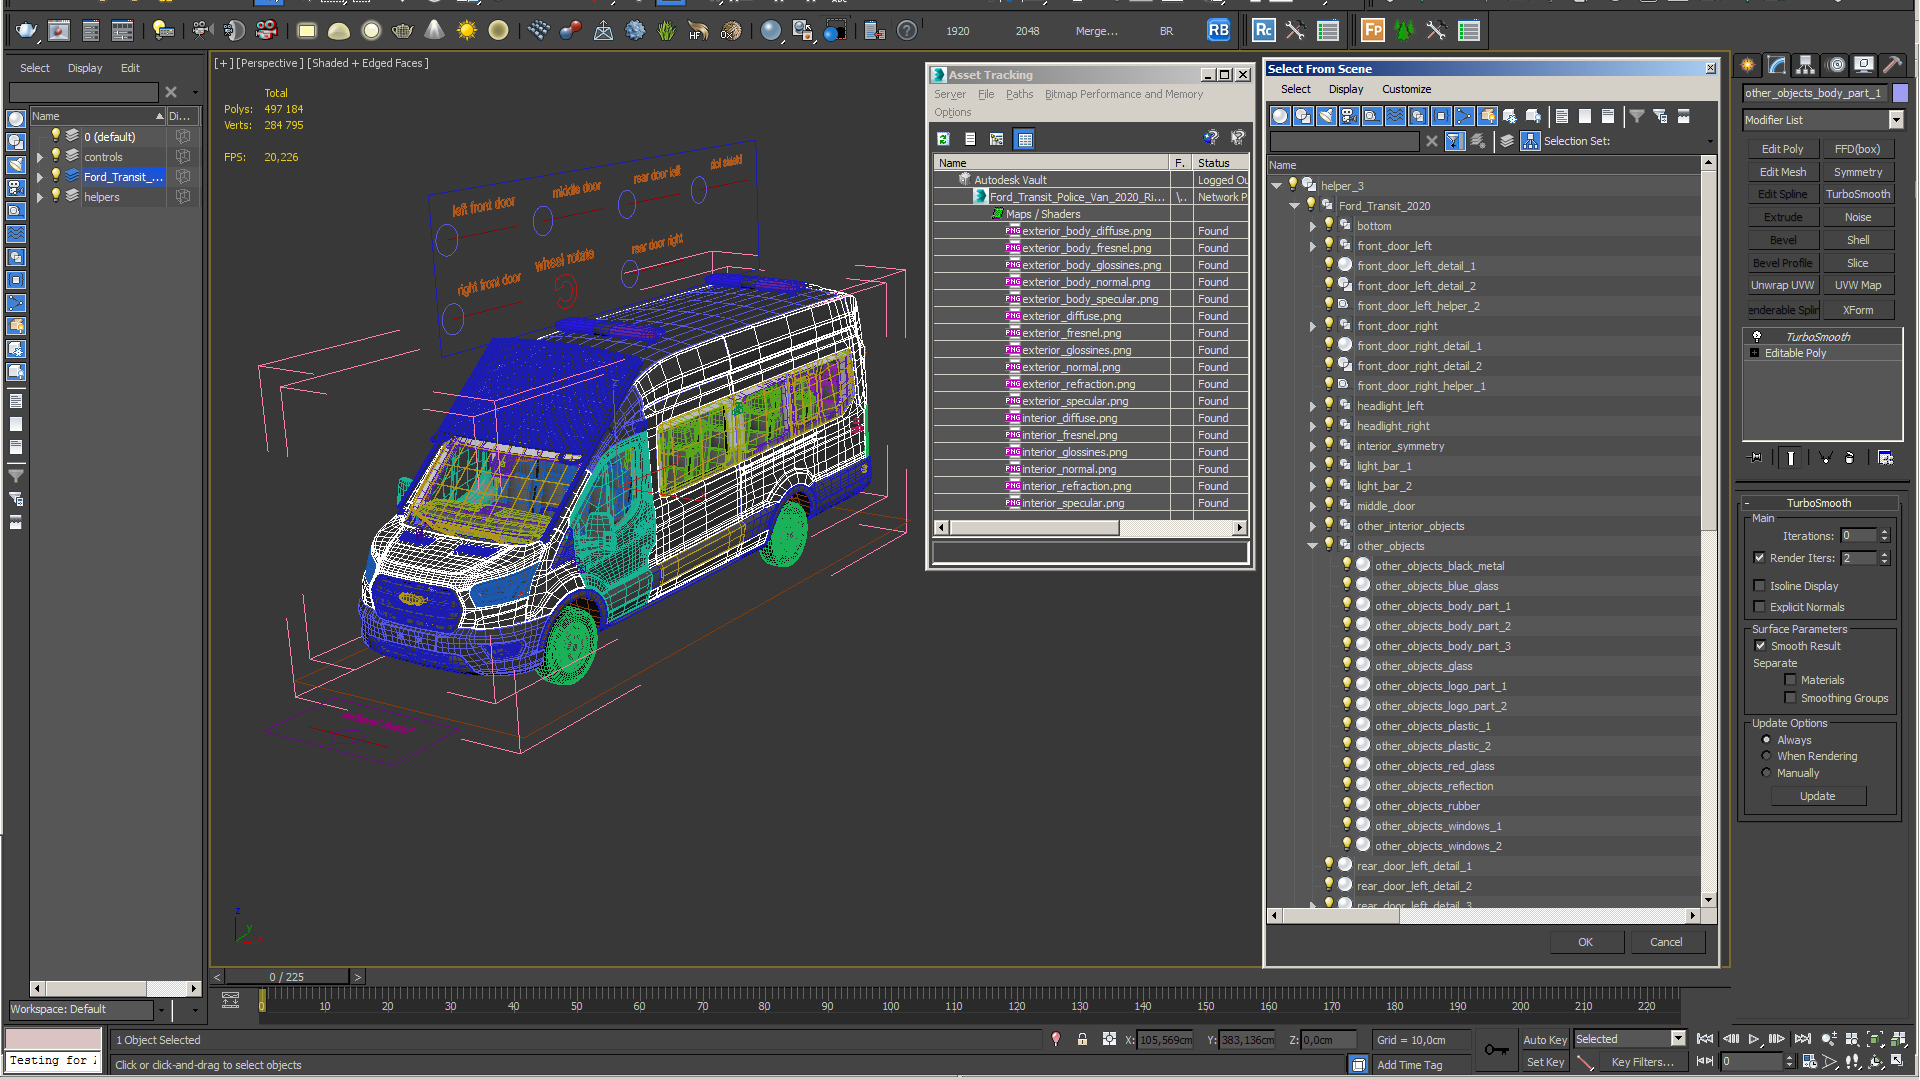Viewport: 1920px width, 1080px height.
Task: Click the large key icon for set keys
Action: click(x=1497, y=1050)
